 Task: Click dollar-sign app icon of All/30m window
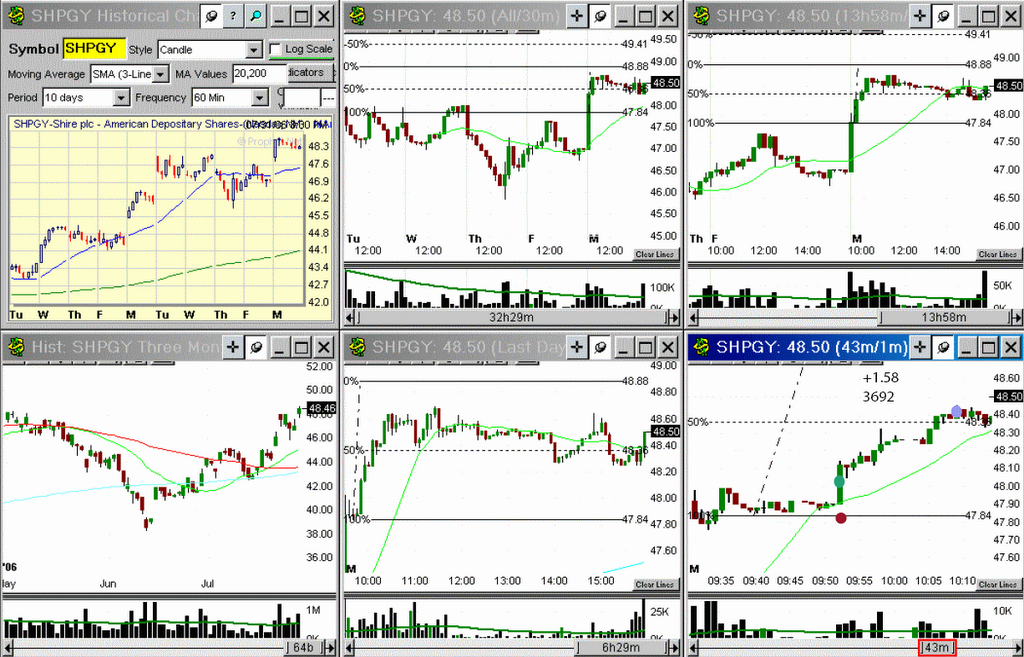(x=357, y=16)
